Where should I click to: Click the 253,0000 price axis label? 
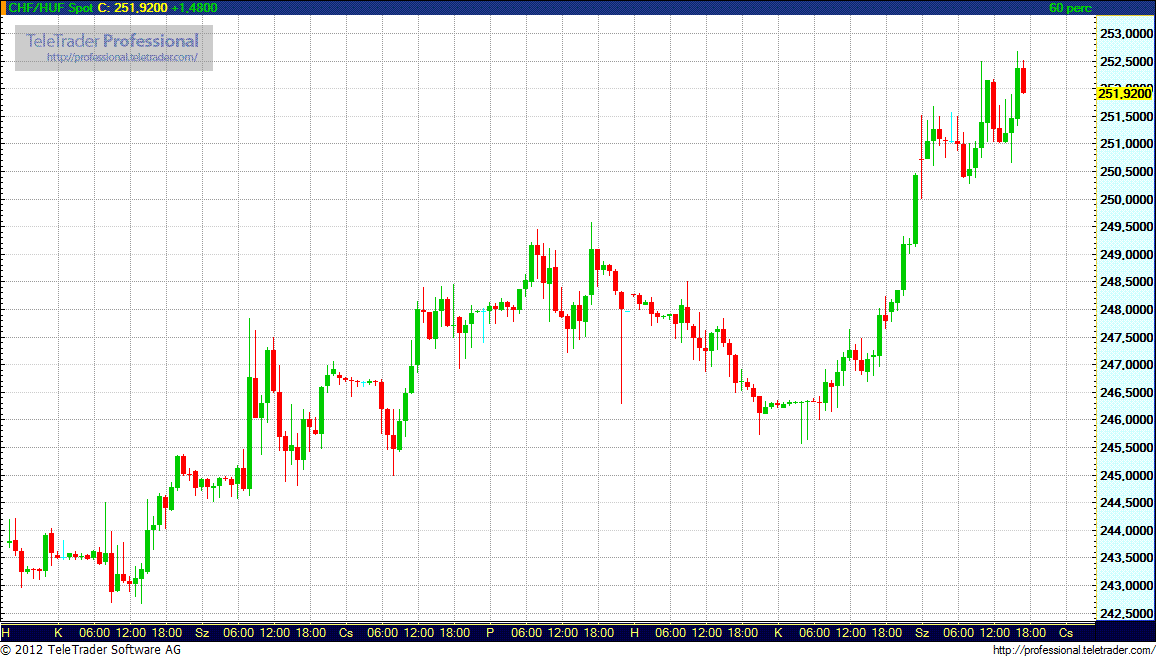(x=1126, y=34)
